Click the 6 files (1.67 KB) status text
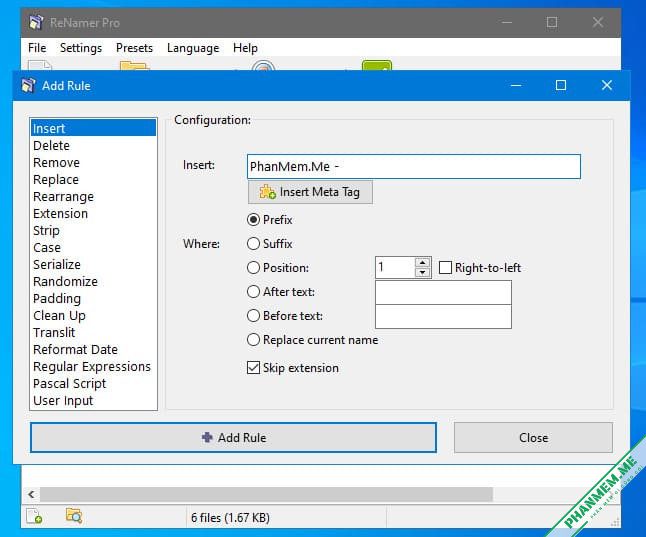Screen dimensions: 646x537 [x=230, y=518]
